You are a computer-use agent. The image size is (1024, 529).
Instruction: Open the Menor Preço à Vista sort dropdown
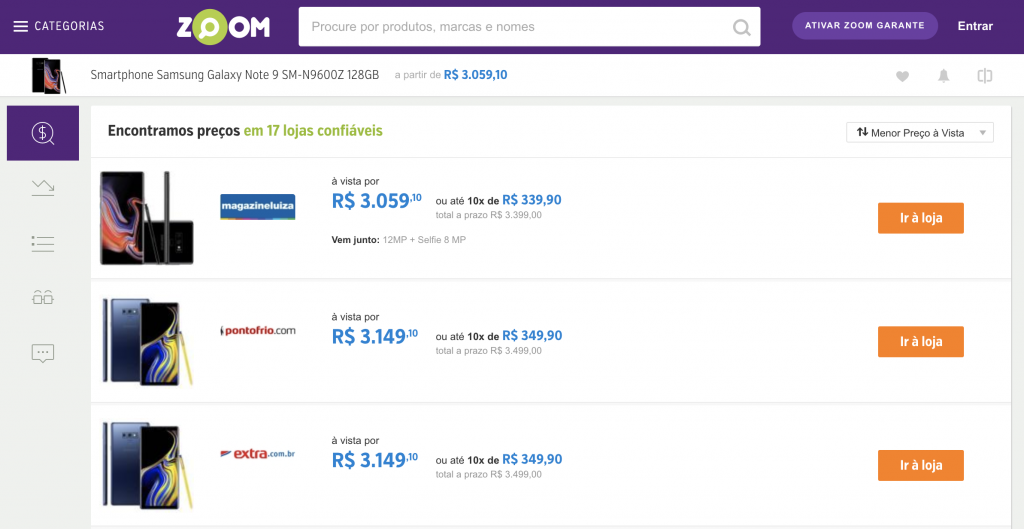pyautogui.click(x=920, y=133)
